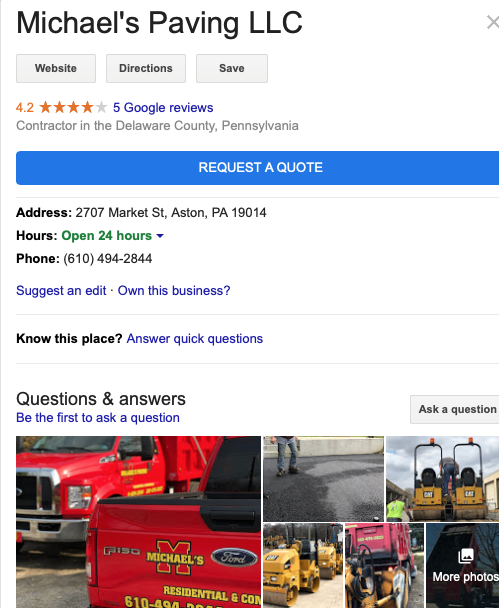499x608 pixels.
Task: Expand the Open 24 hours dropdown arrow
Action: [x=160, y=236]
